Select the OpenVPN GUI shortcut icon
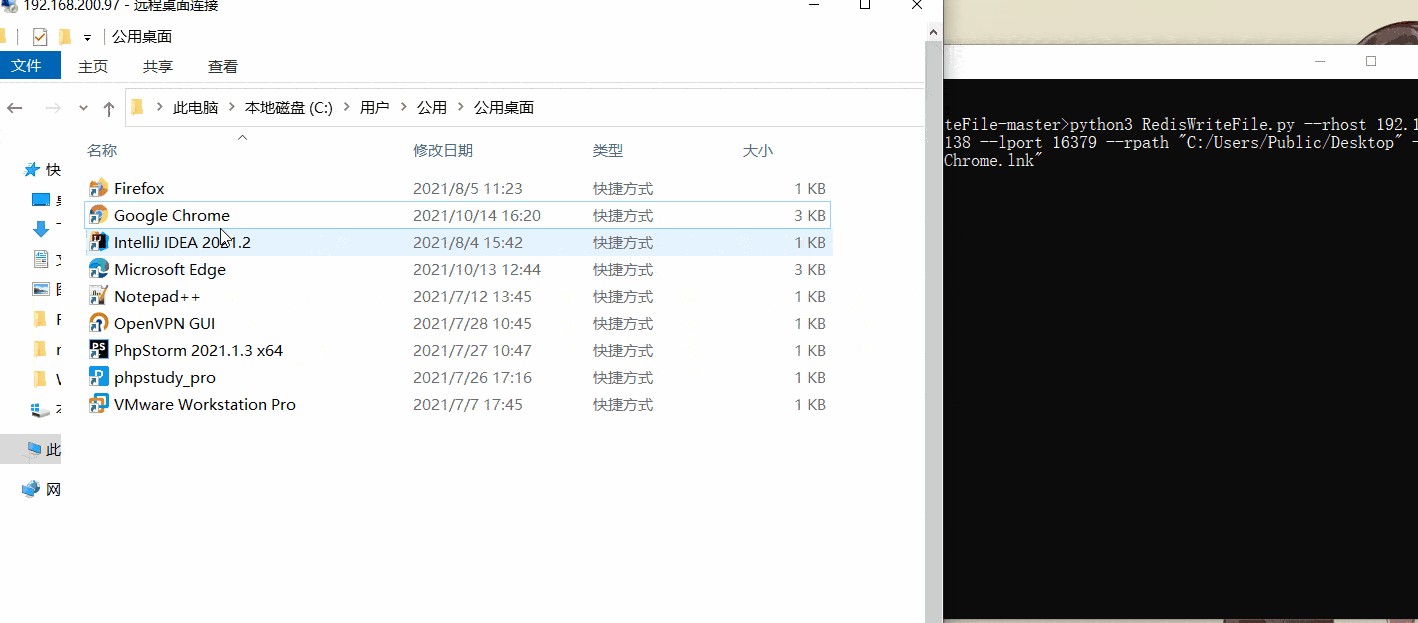This screenshot has width=1418, height=623. [98, 323]
